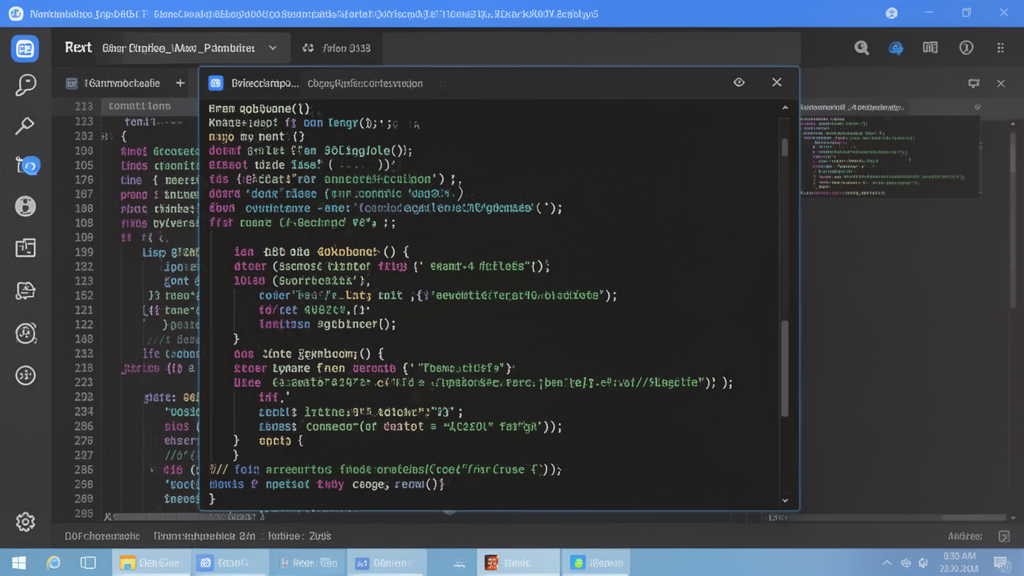Image resolution: width=1024 pixels, height=576 pixels.
Task: Add a new tab with plus button
Action: click(x=180, y=84)
